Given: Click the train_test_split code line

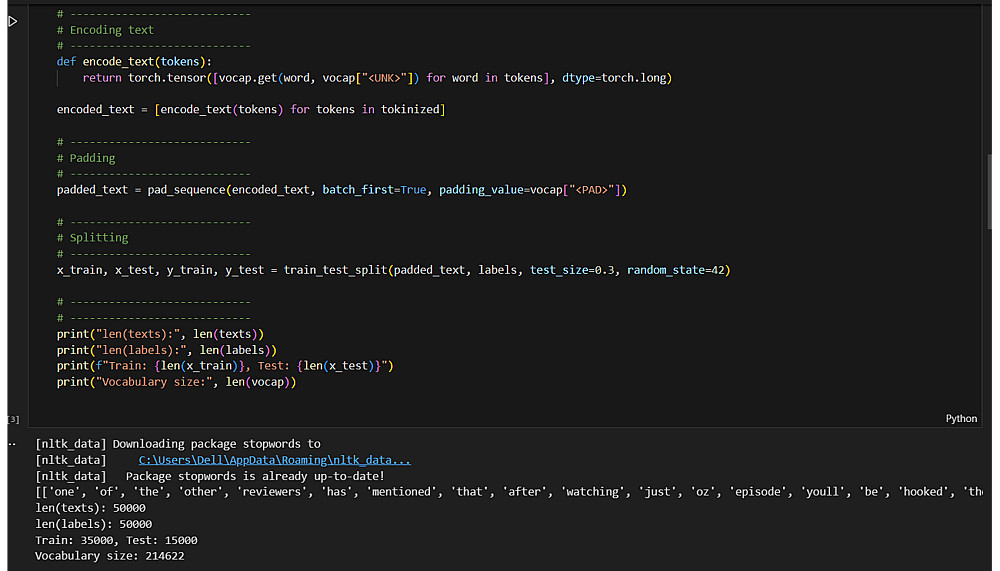Looking at the screenshot, I should (x=393, y=270).
